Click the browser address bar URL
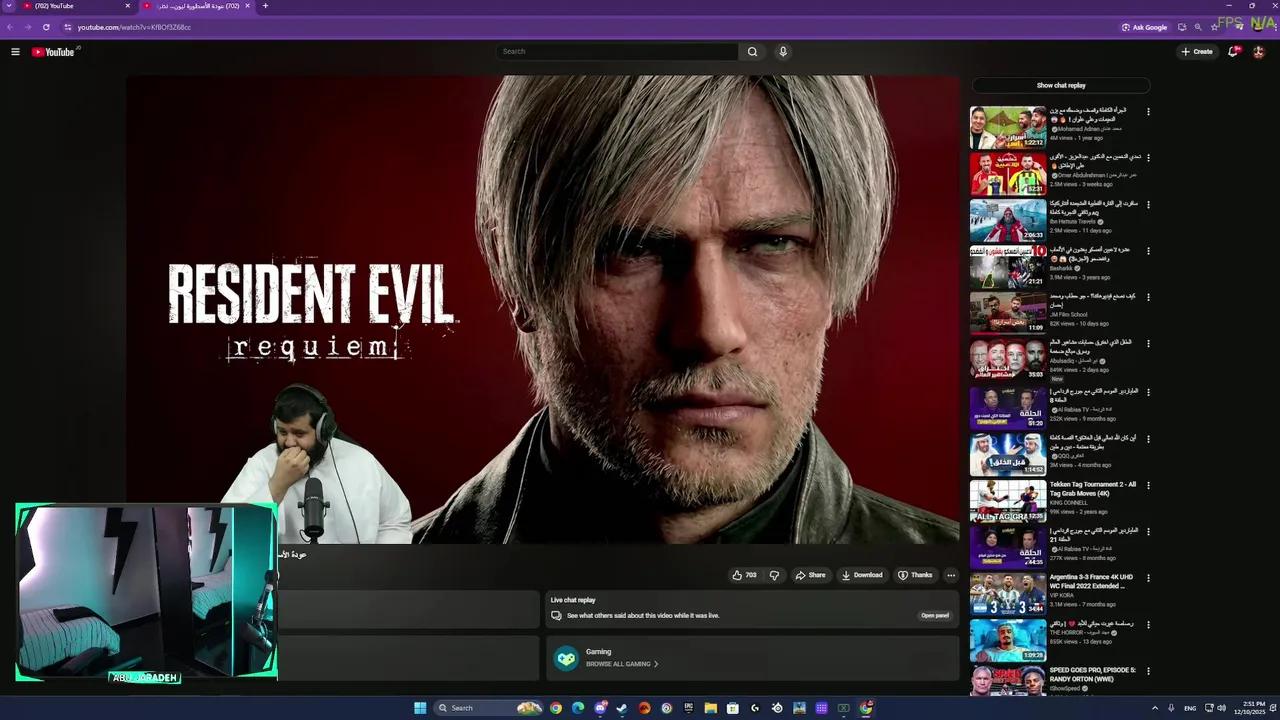1280x720 pixels. click(134, 27)
